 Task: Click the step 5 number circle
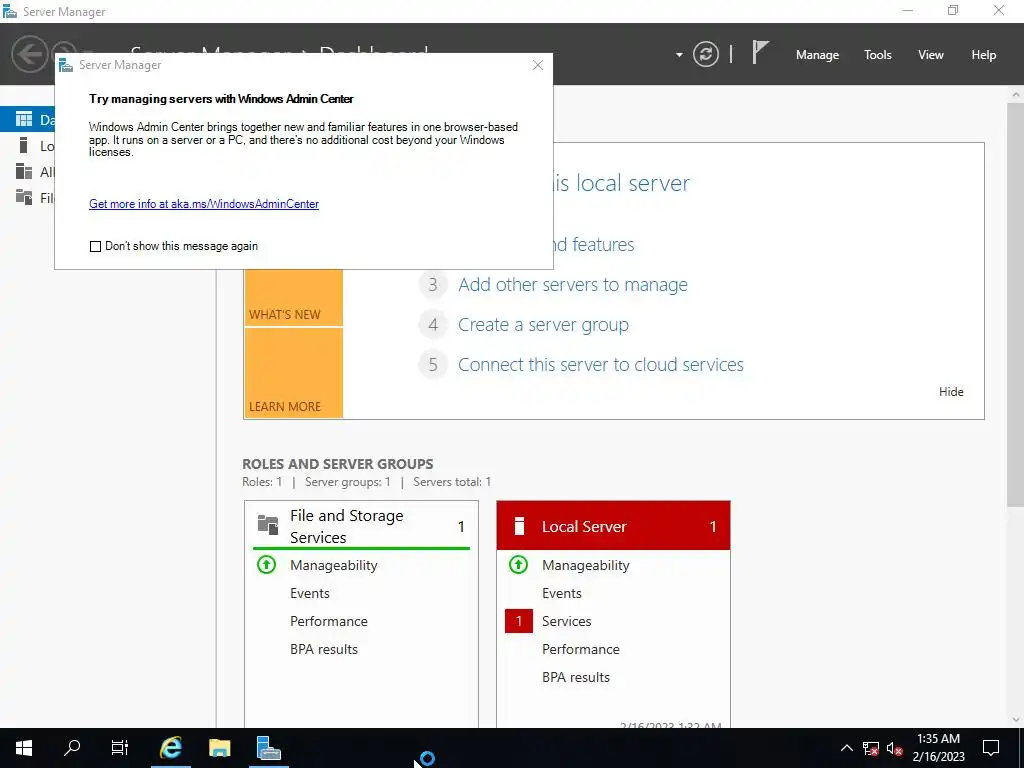coord(432,364)
